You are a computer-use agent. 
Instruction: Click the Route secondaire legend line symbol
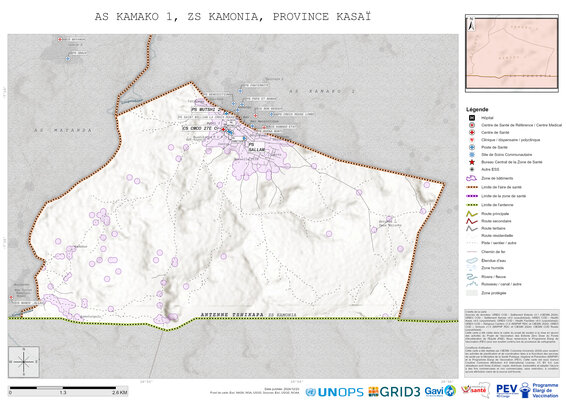pyautogui.click(x=472, y=221)
